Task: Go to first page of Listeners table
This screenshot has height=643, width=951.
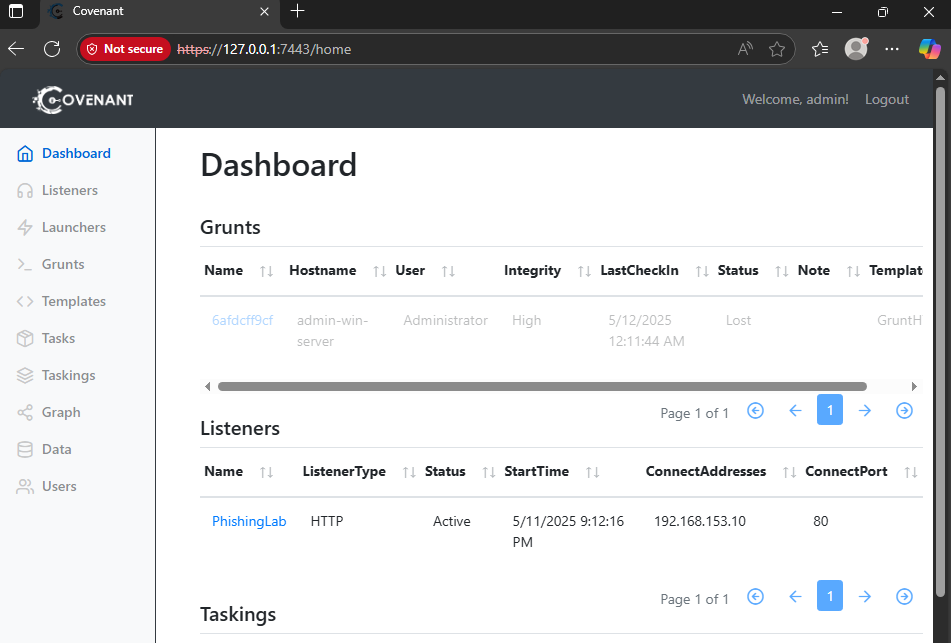Action: click(x=755, y=597)
